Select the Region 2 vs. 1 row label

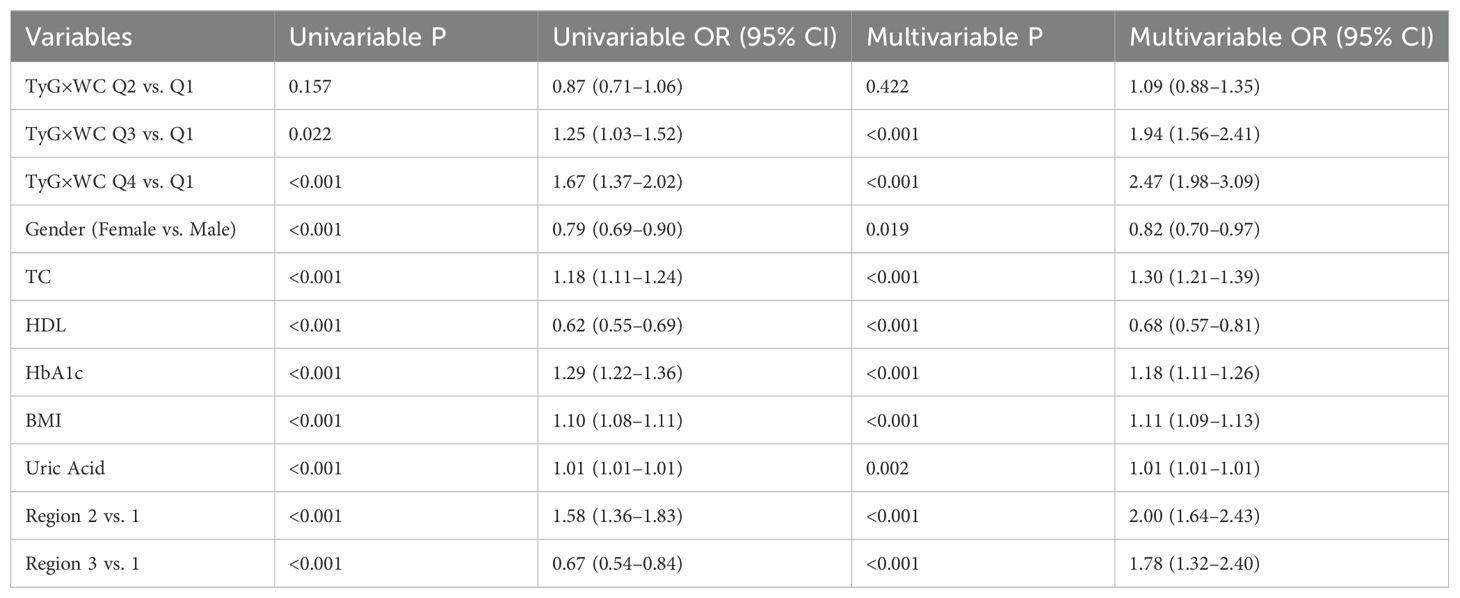tap(83, 516)
